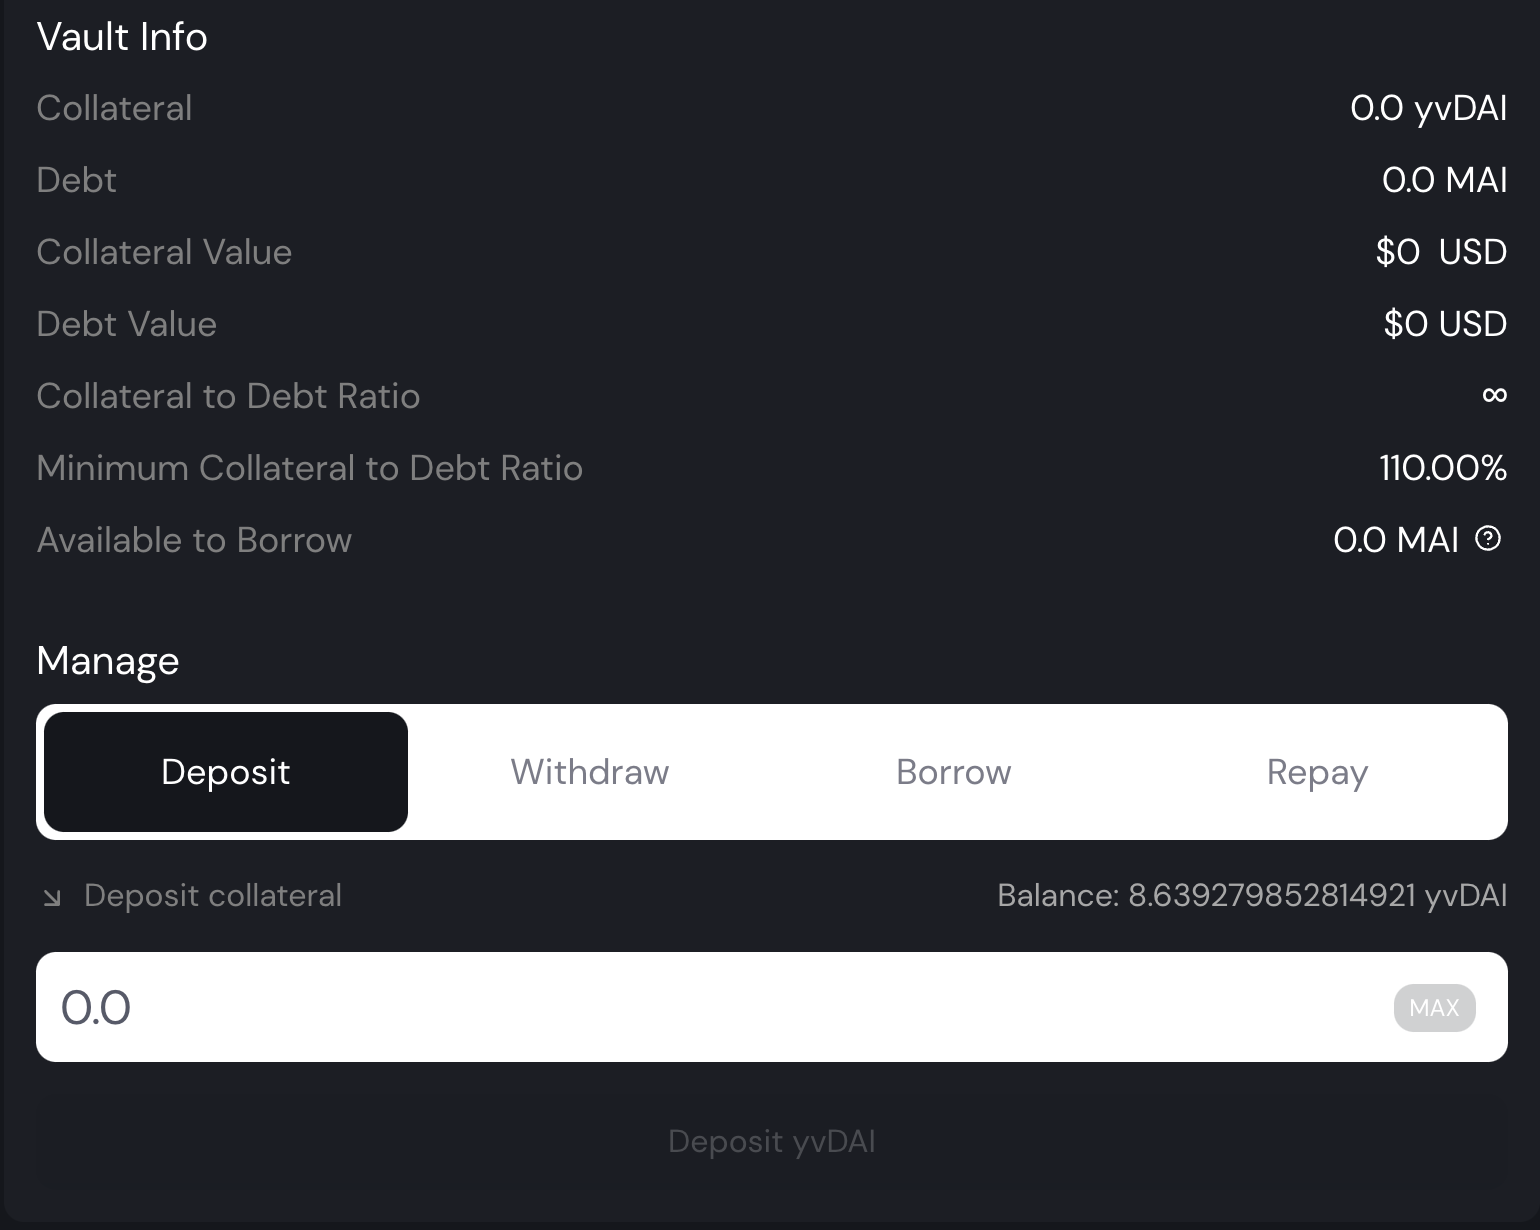Screen dimensions: 1540x1230
Task: Click the deposit collateral arrow icon
Action: point(50,897)
